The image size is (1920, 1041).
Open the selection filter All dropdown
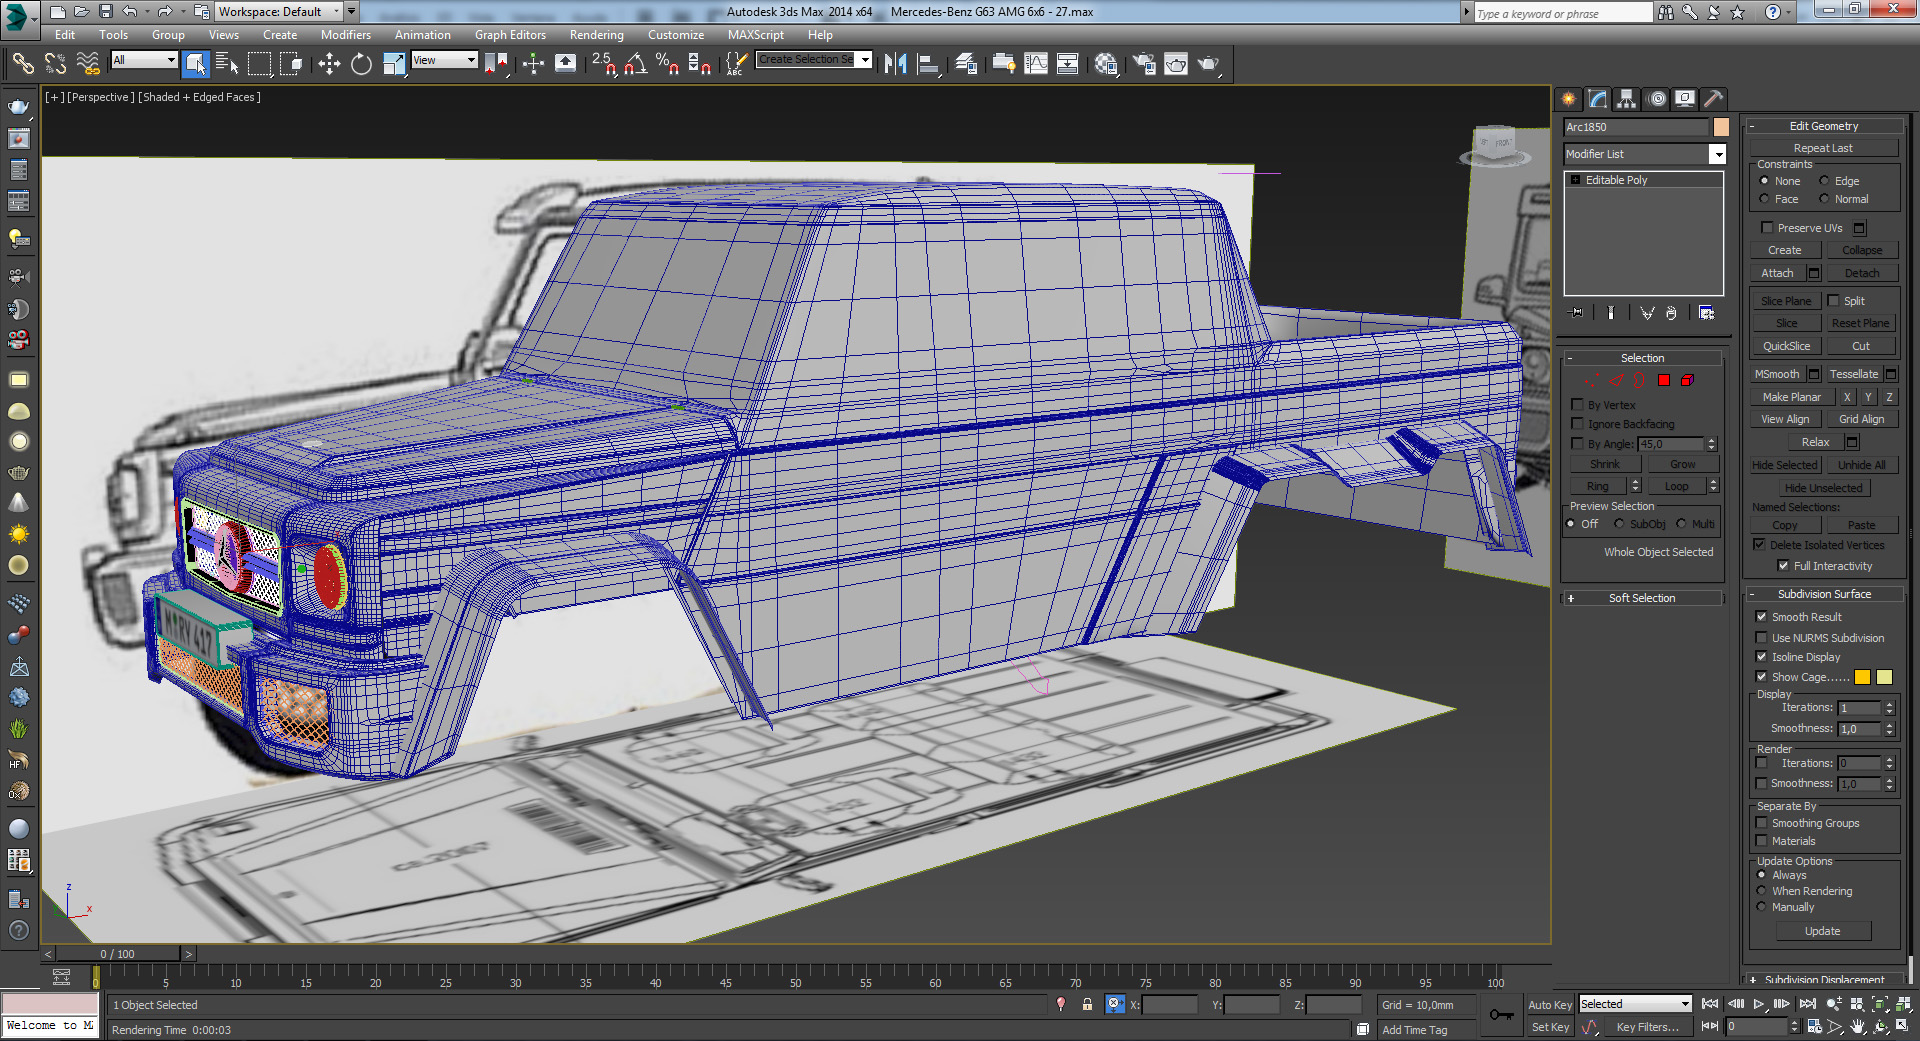[144, 60]
